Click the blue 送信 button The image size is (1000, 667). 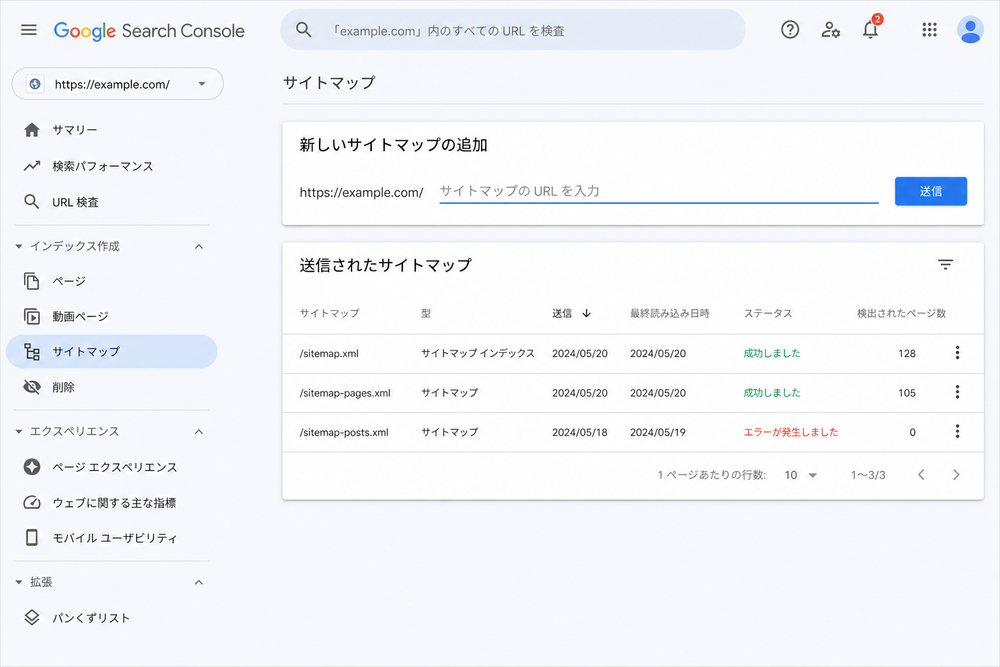[x=930, y=191]
